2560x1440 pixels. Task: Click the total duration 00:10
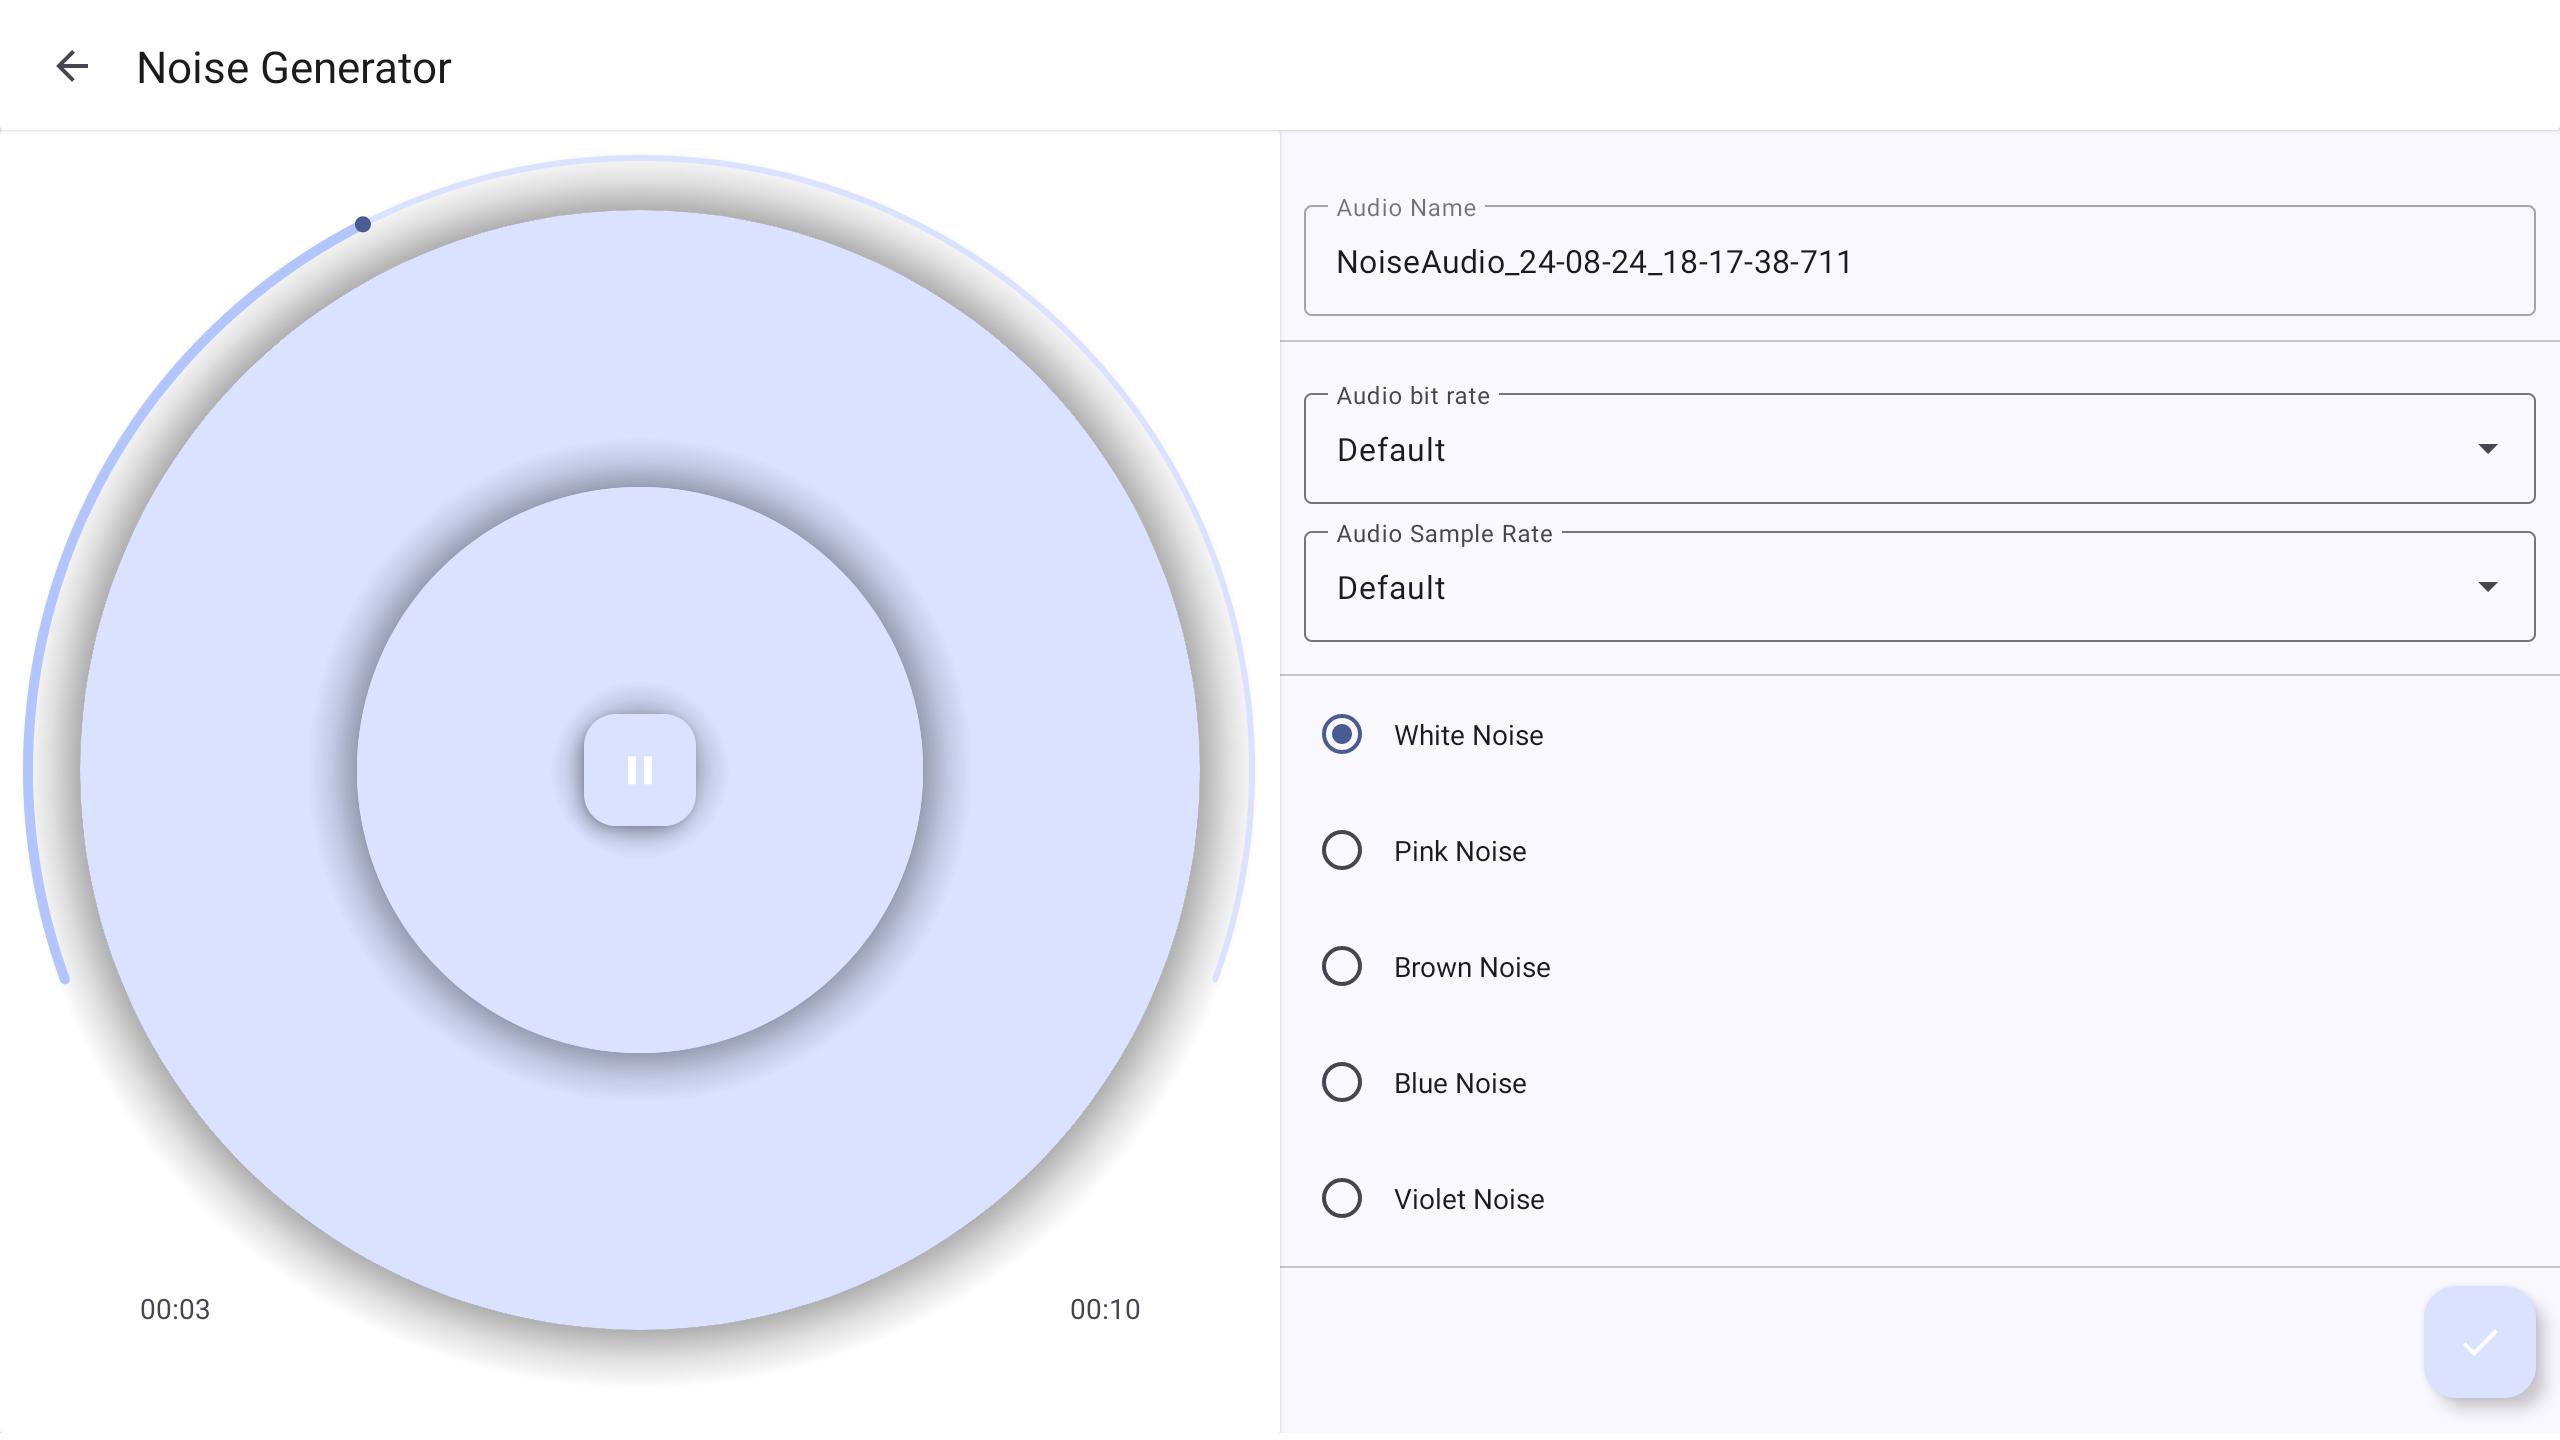(1105, 1309)
